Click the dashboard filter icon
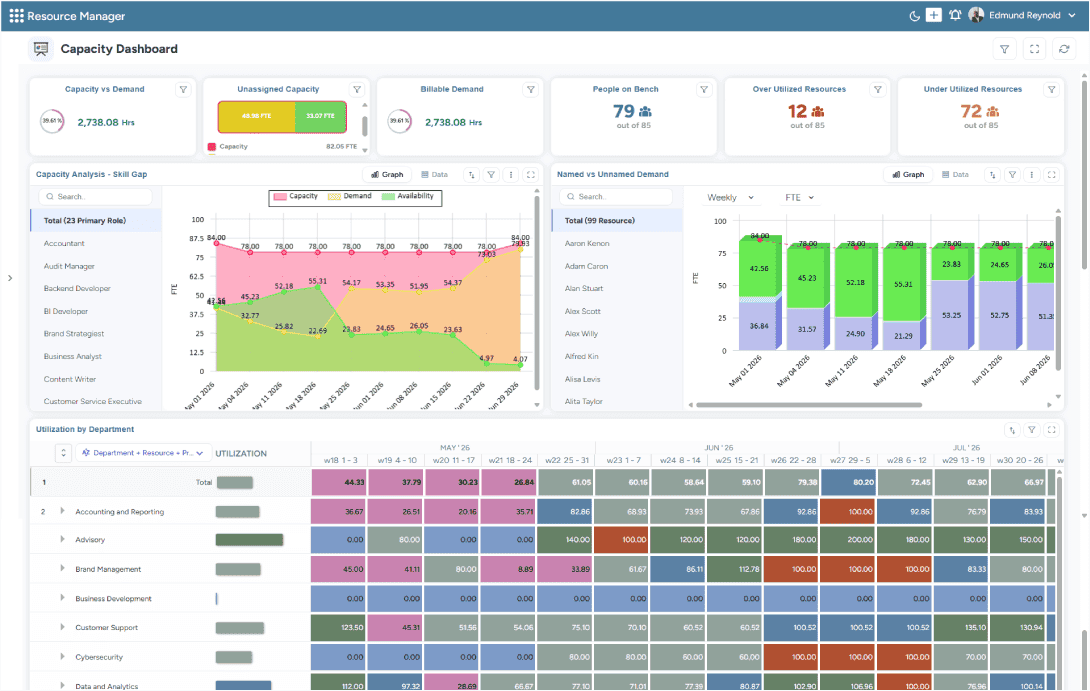1090x691 pixels. (1004, 49)
